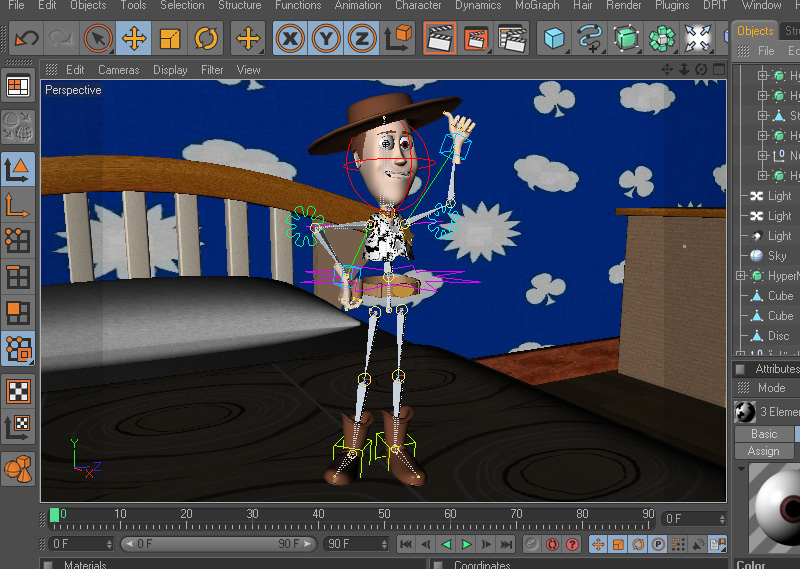800x569 pixels.
Task: Open the Attributes Mode menu
Action: click(x=771, y=388)
